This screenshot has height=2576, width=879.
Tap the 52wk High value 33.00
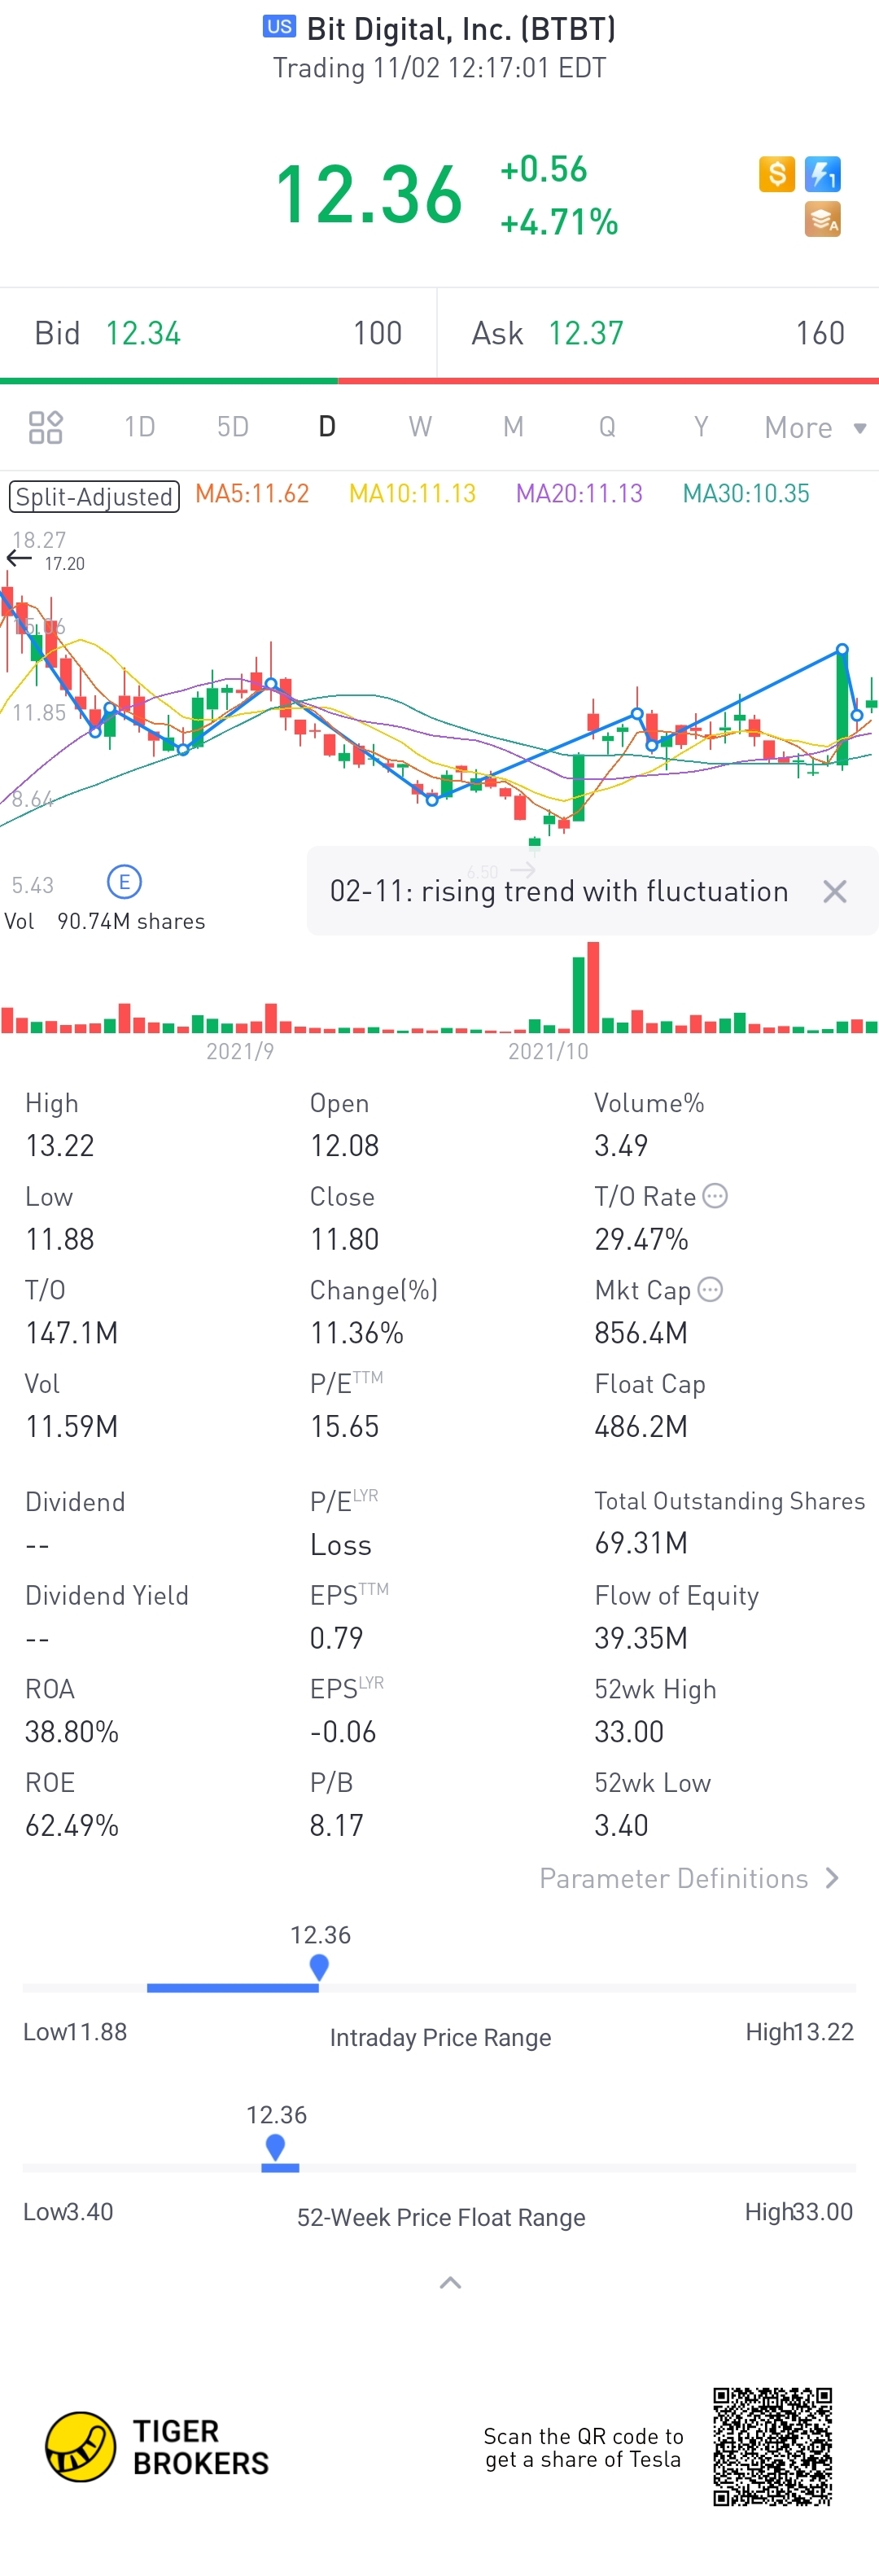[x=629, y=1731]
